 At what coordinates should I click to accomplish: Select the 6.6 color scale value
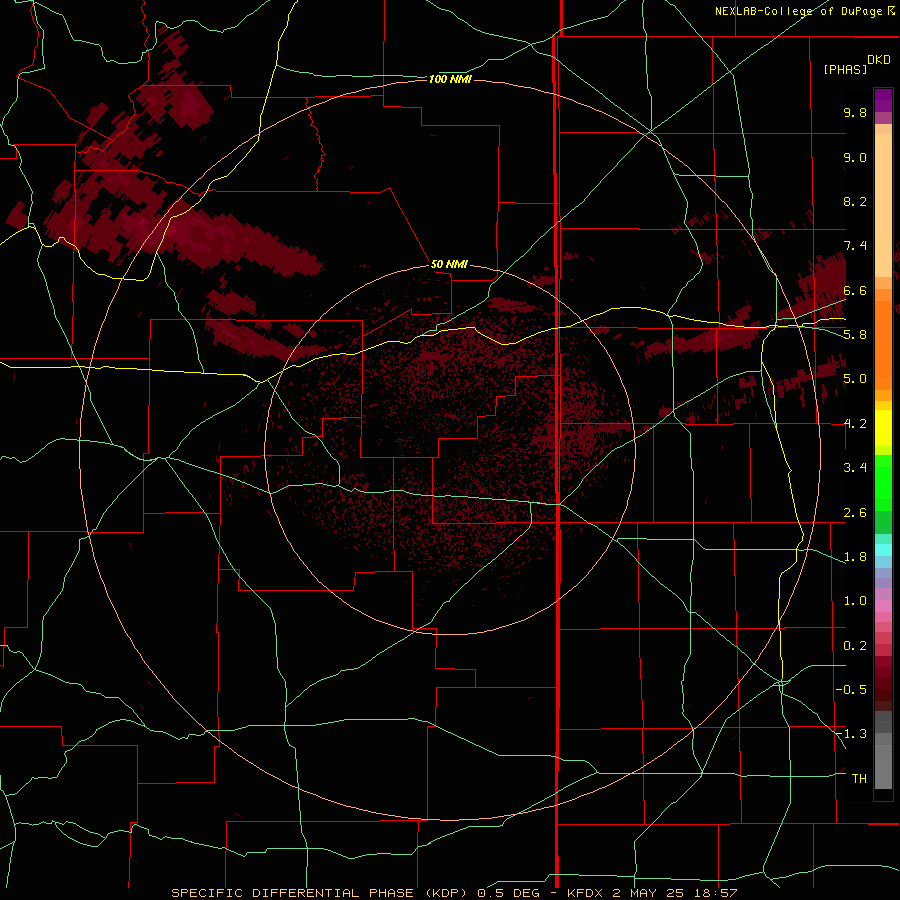pyautogui.click(x=855, y=290)
